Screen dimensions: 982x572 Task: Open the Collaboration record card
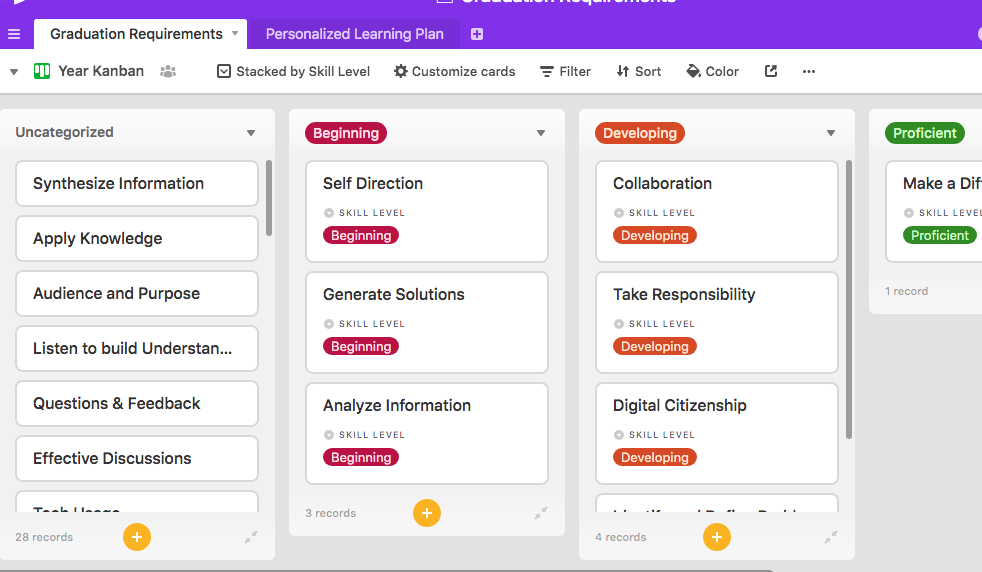pyautogui.click(x=716, y=210)
